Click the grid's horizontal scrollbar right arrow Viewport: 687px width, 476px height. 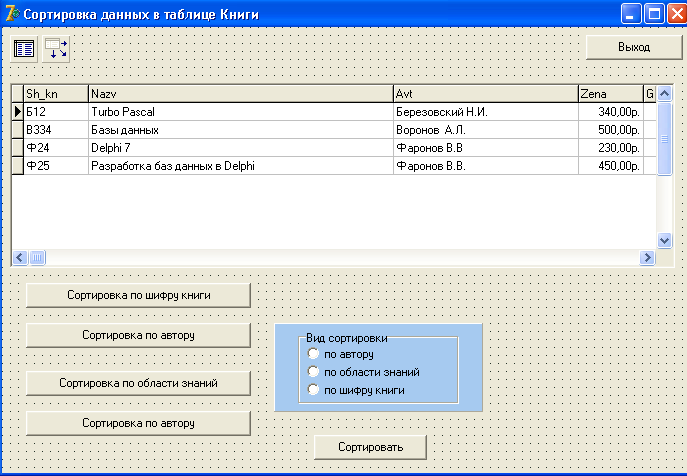(x=647, y=257)
